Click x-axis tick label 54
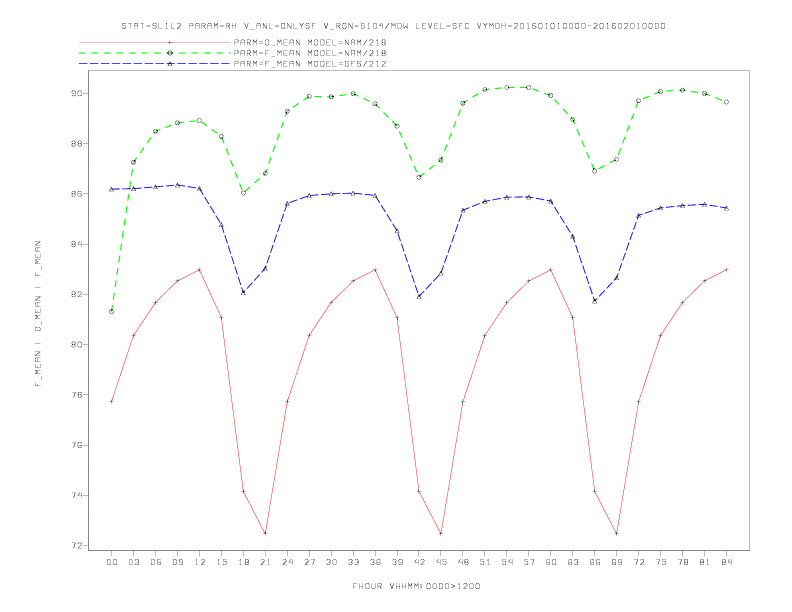Screen dimensions: 792x612 (x=507, y=562)
